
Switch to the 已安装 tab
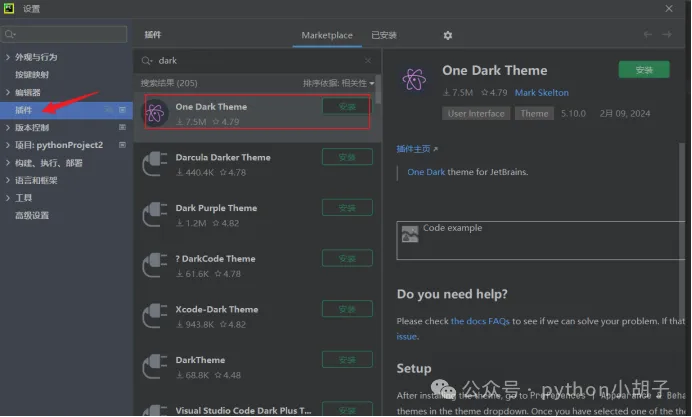point(384,35)
